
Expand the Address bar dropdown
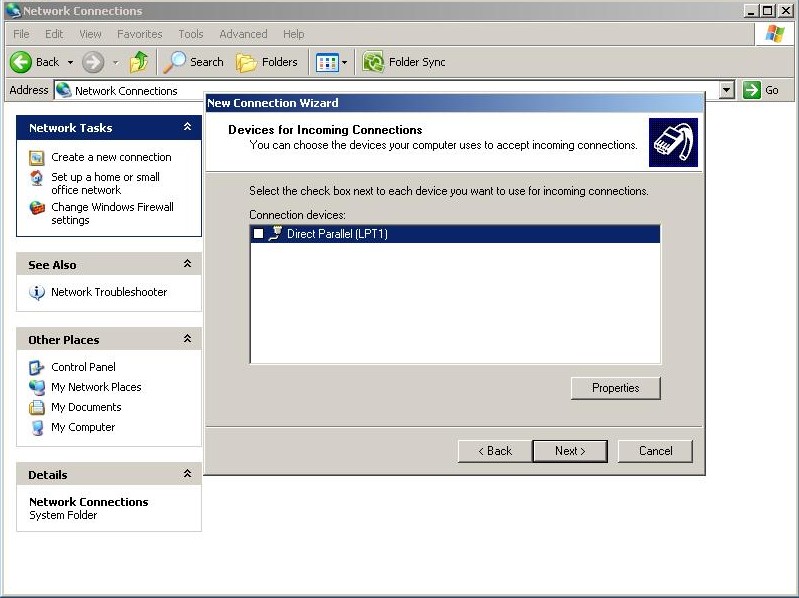727,91
